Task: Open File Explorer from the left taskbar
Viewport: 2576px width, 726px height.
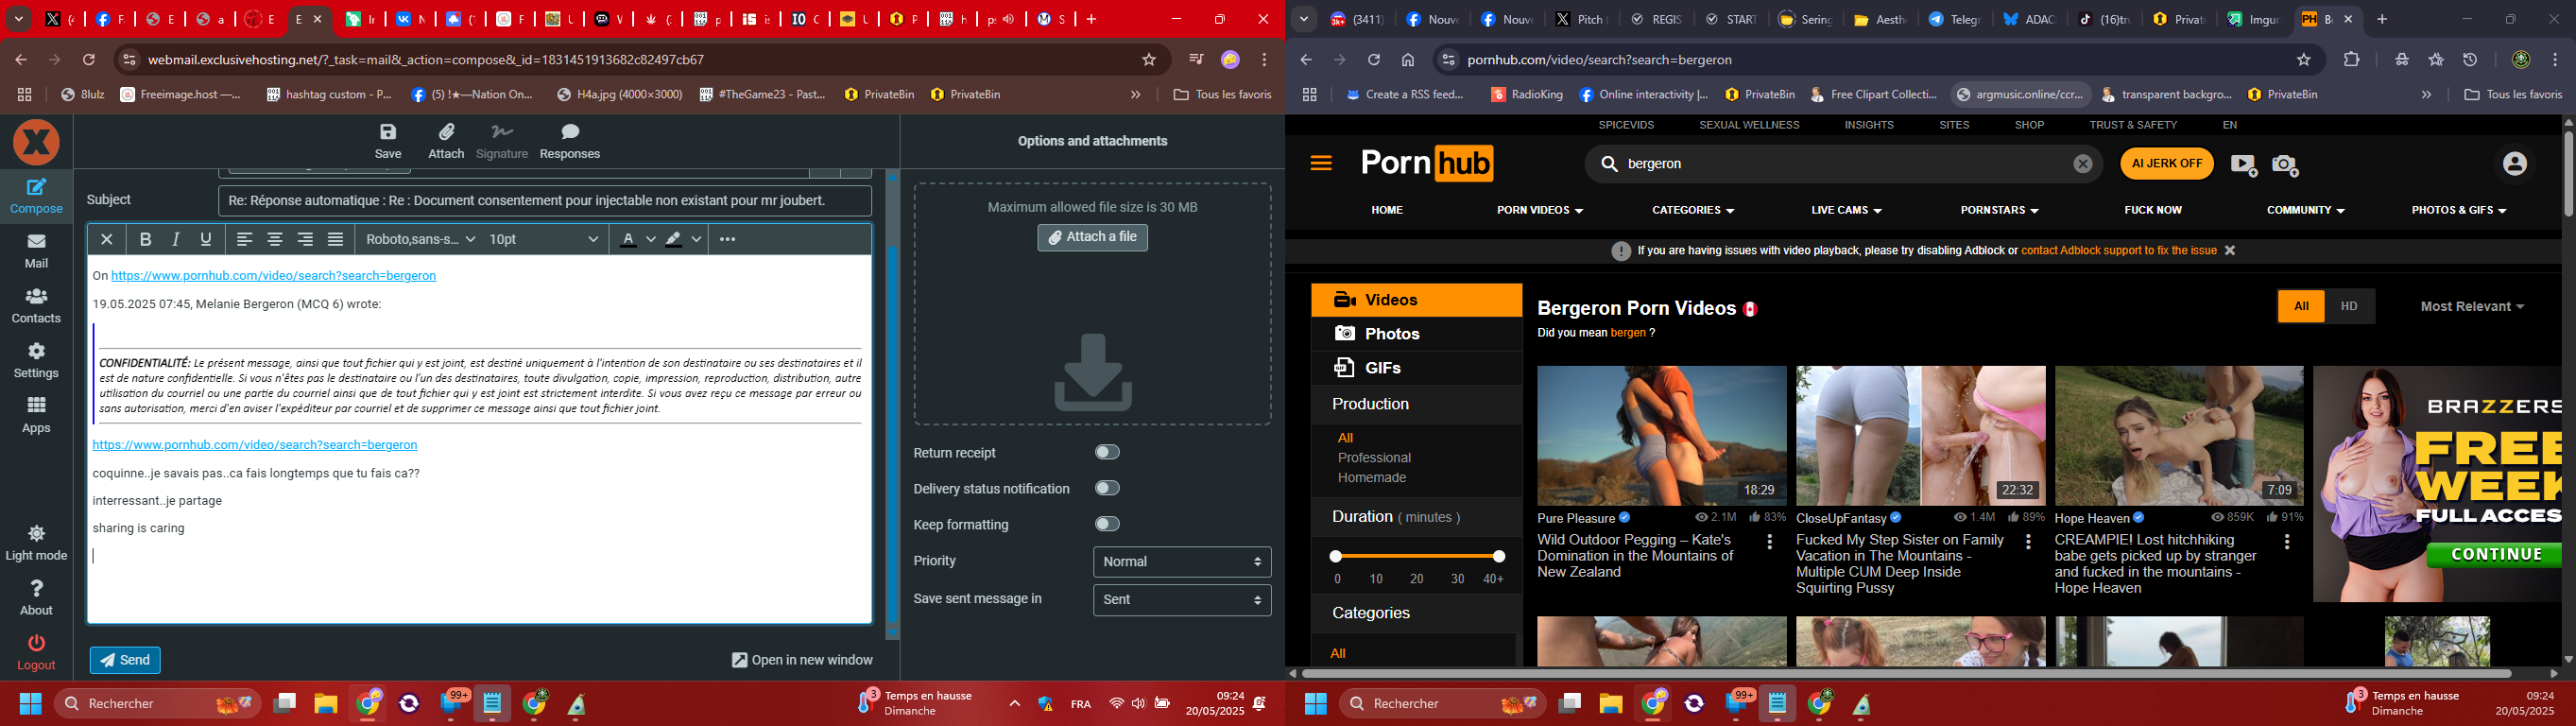Action: point(325,704)
